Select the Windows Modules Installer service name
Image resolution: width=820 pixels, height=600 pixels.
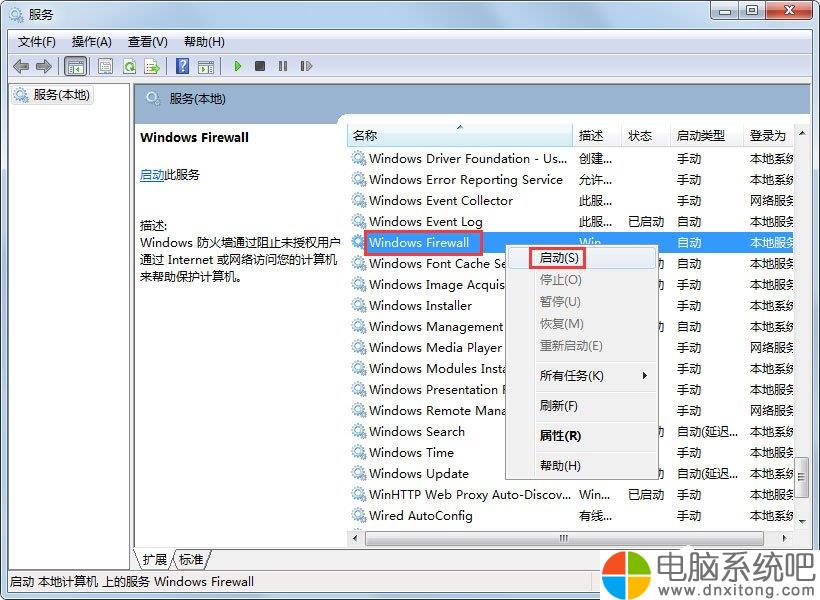pos(437,368)
